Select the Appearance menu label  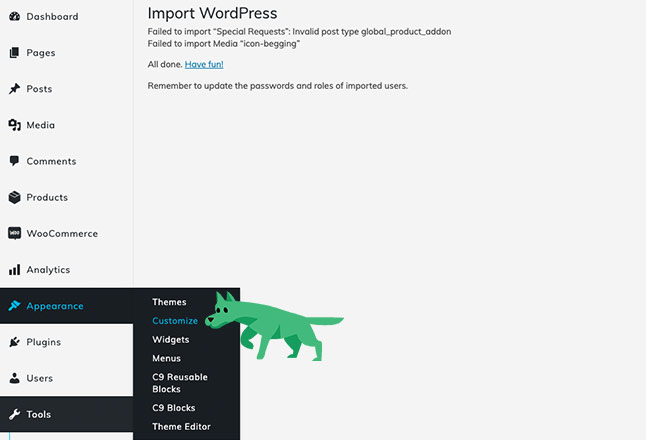[55, 306]
